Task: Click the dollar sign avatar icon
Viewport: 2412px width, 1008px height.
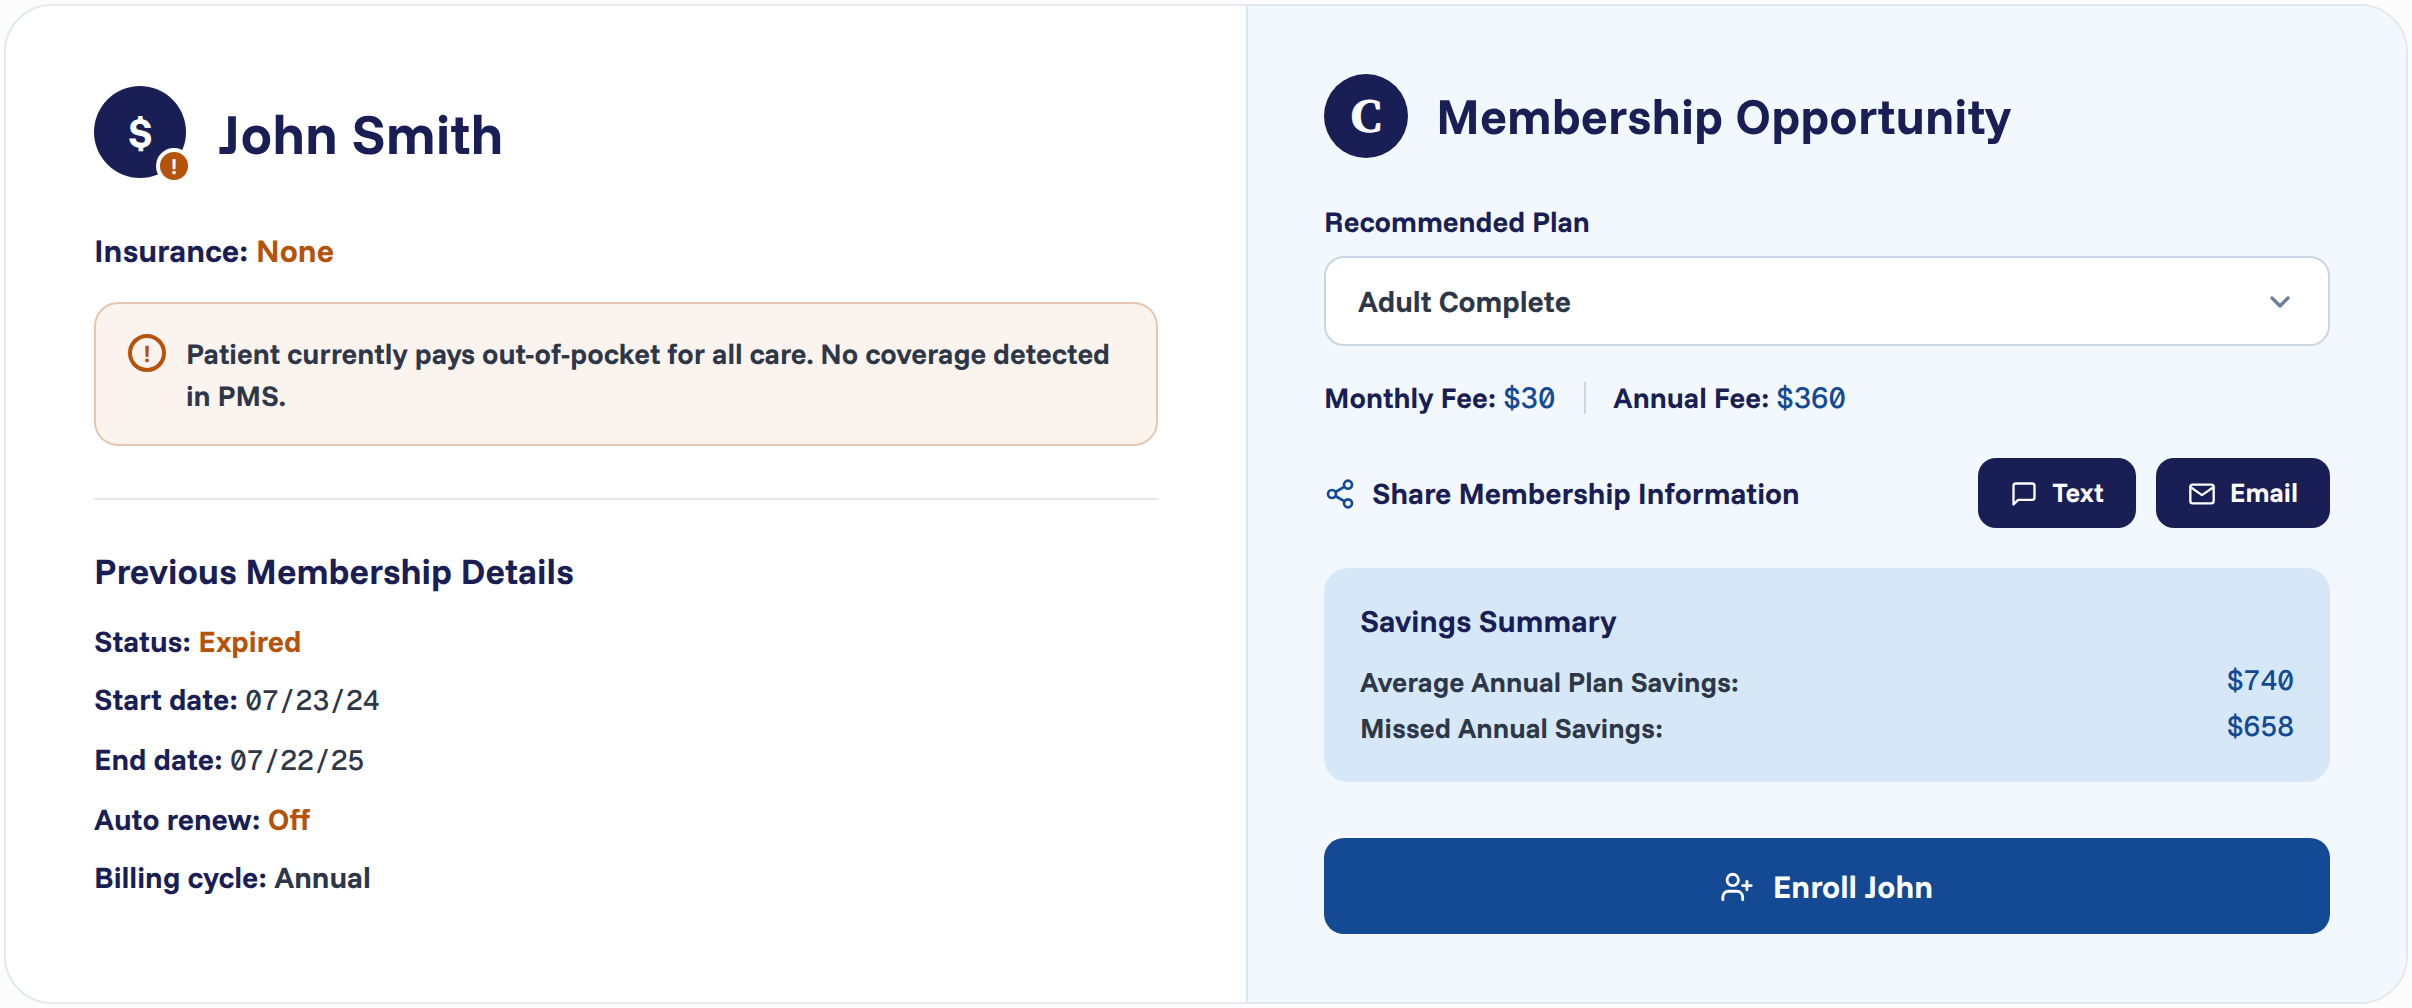Action: pyautogui.click(x=140, y=132)
